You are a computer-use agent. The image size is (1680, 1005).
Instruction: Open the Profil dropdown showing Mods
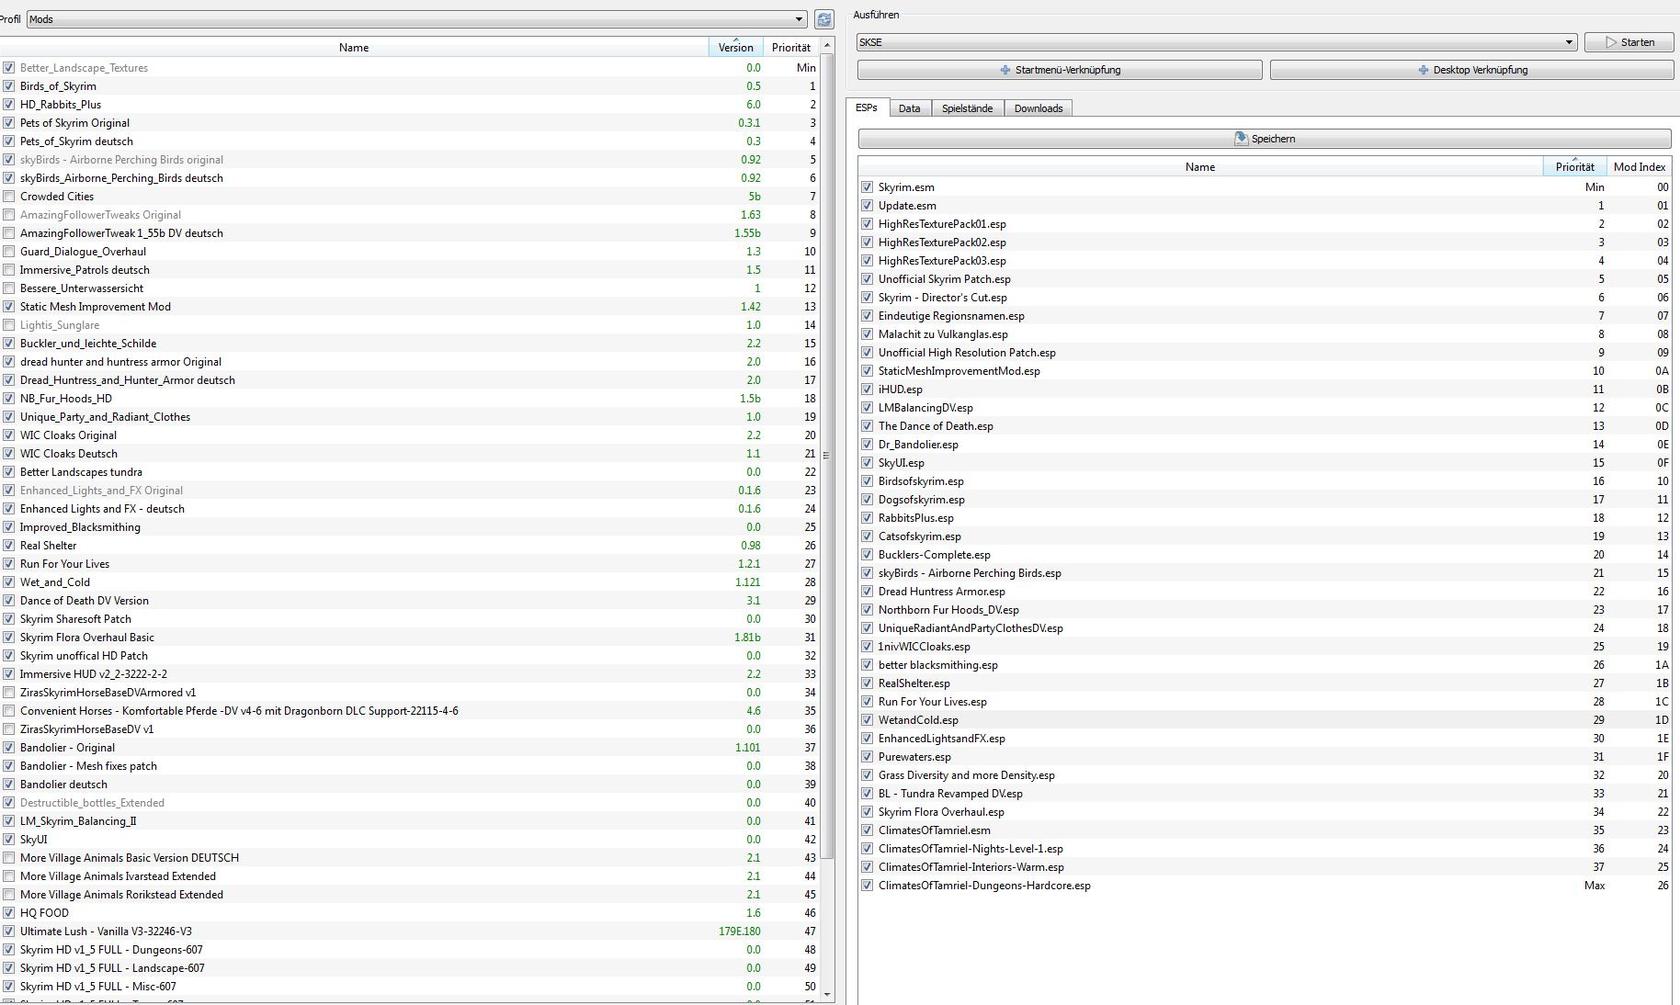416,19
